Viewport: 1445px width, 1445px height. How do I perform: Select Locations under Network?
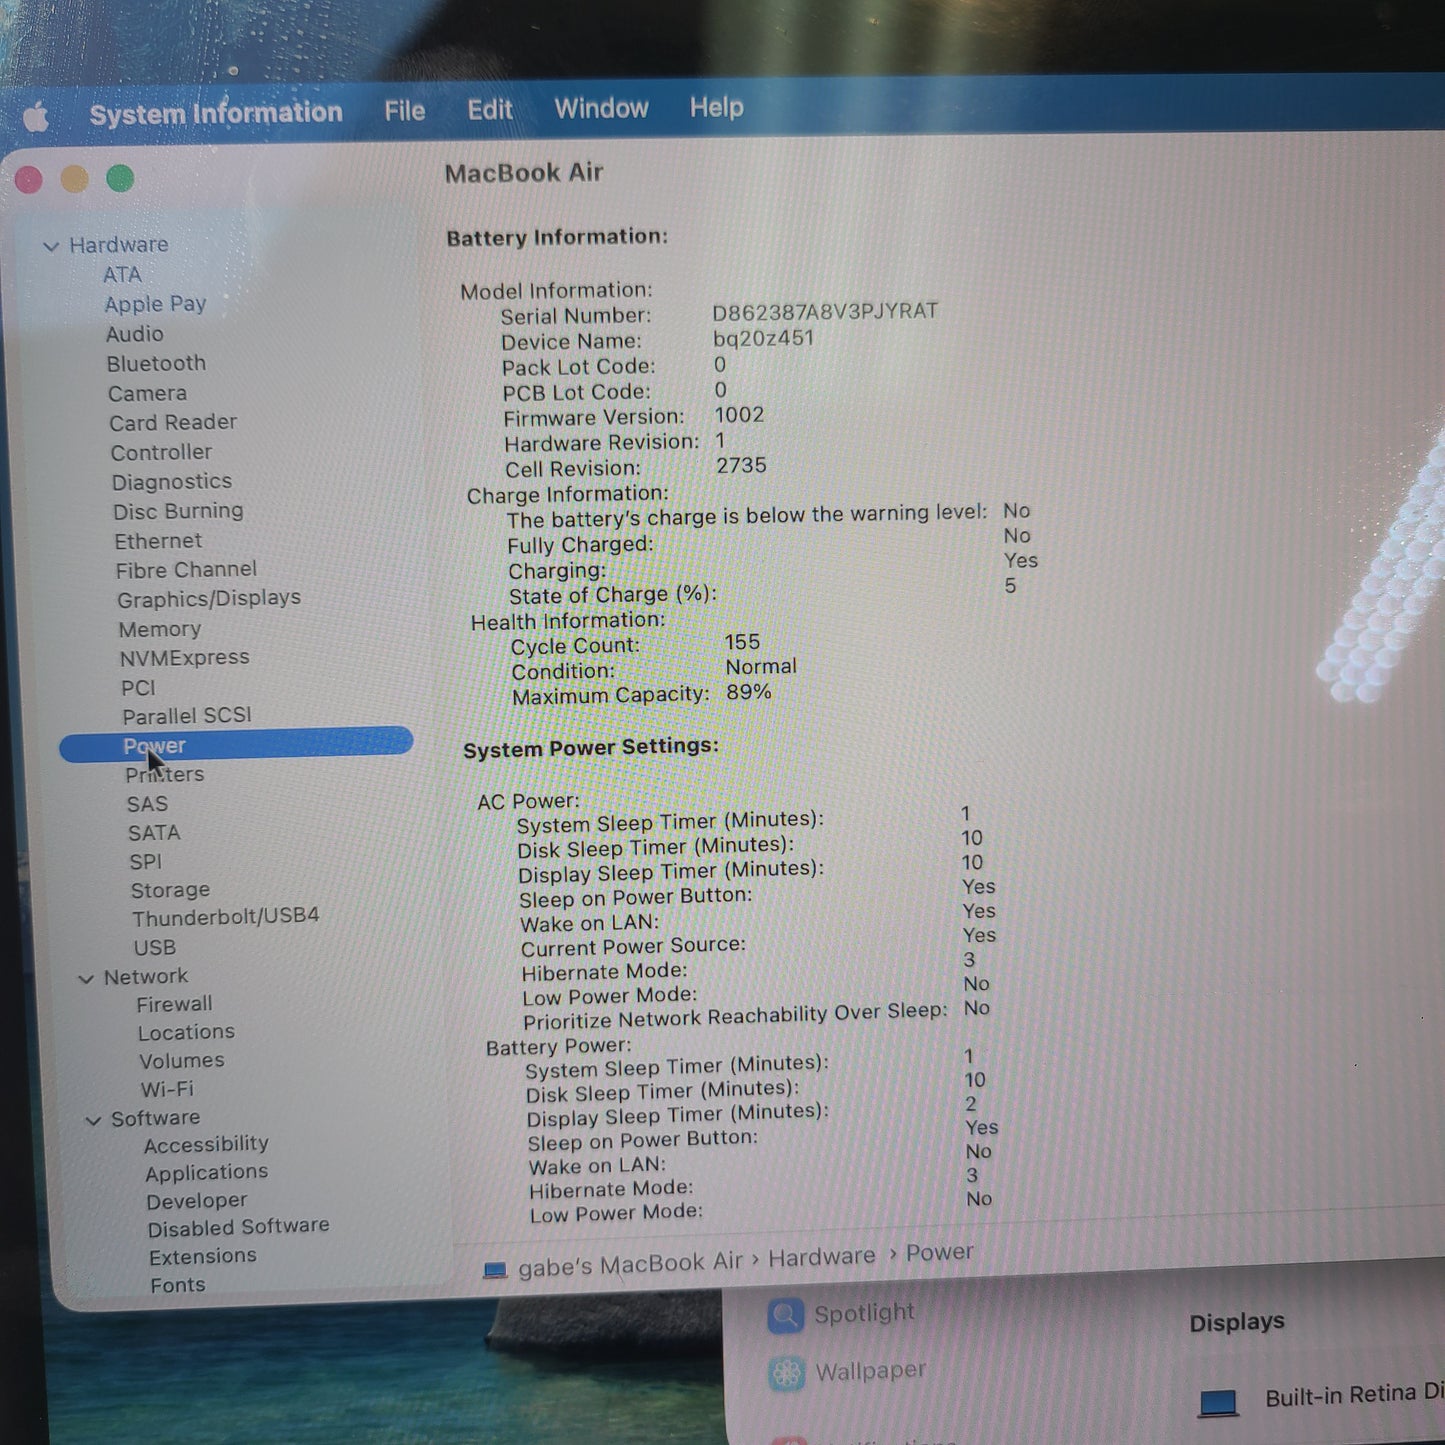[186, 1032]
